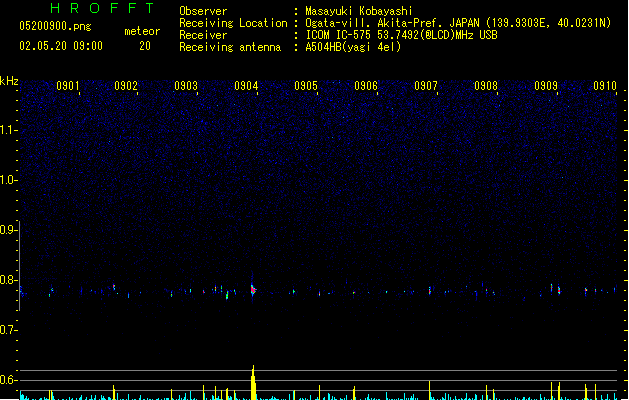Image resolution: width=629 pixels, height=400 pixels.
Task: Click the 0901 time marker
Action: [x=68, y=86]
